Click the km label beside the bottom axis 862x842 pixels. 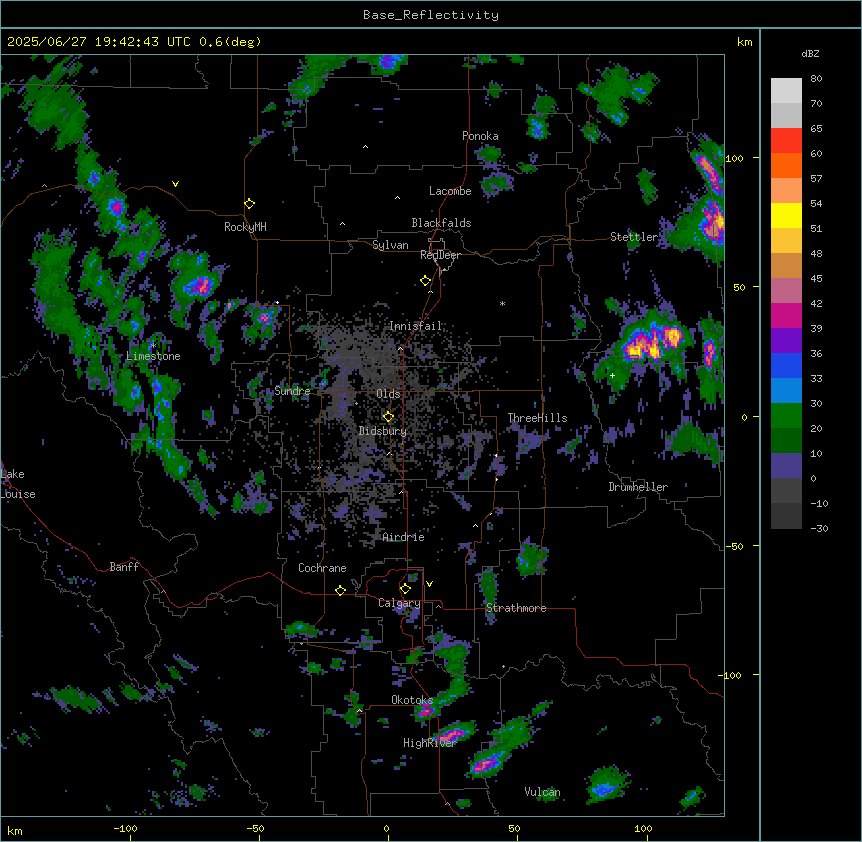15,830
